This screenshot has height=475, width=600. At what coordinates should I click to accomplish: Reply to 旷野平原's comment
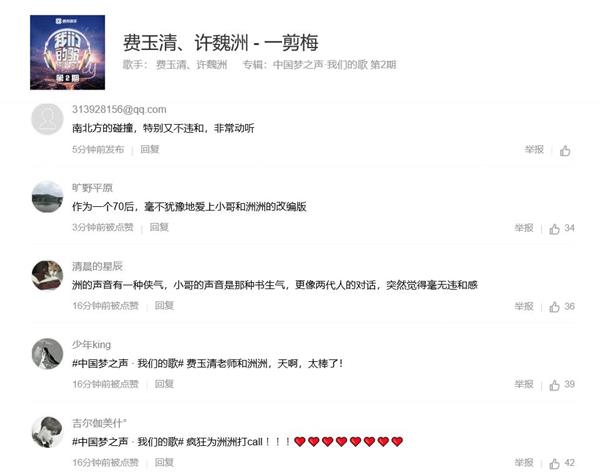[x=159, y=227]
